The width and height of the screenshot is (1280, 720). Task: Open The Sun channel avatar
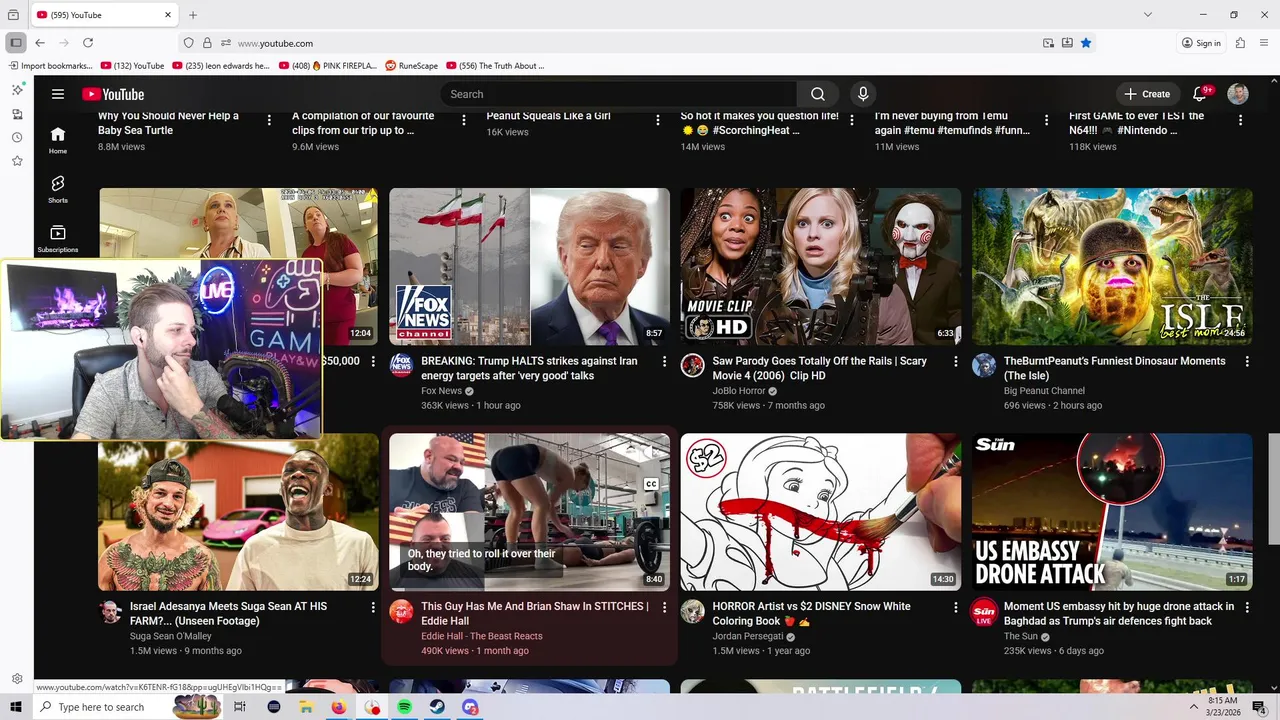[x=984, y=610]
